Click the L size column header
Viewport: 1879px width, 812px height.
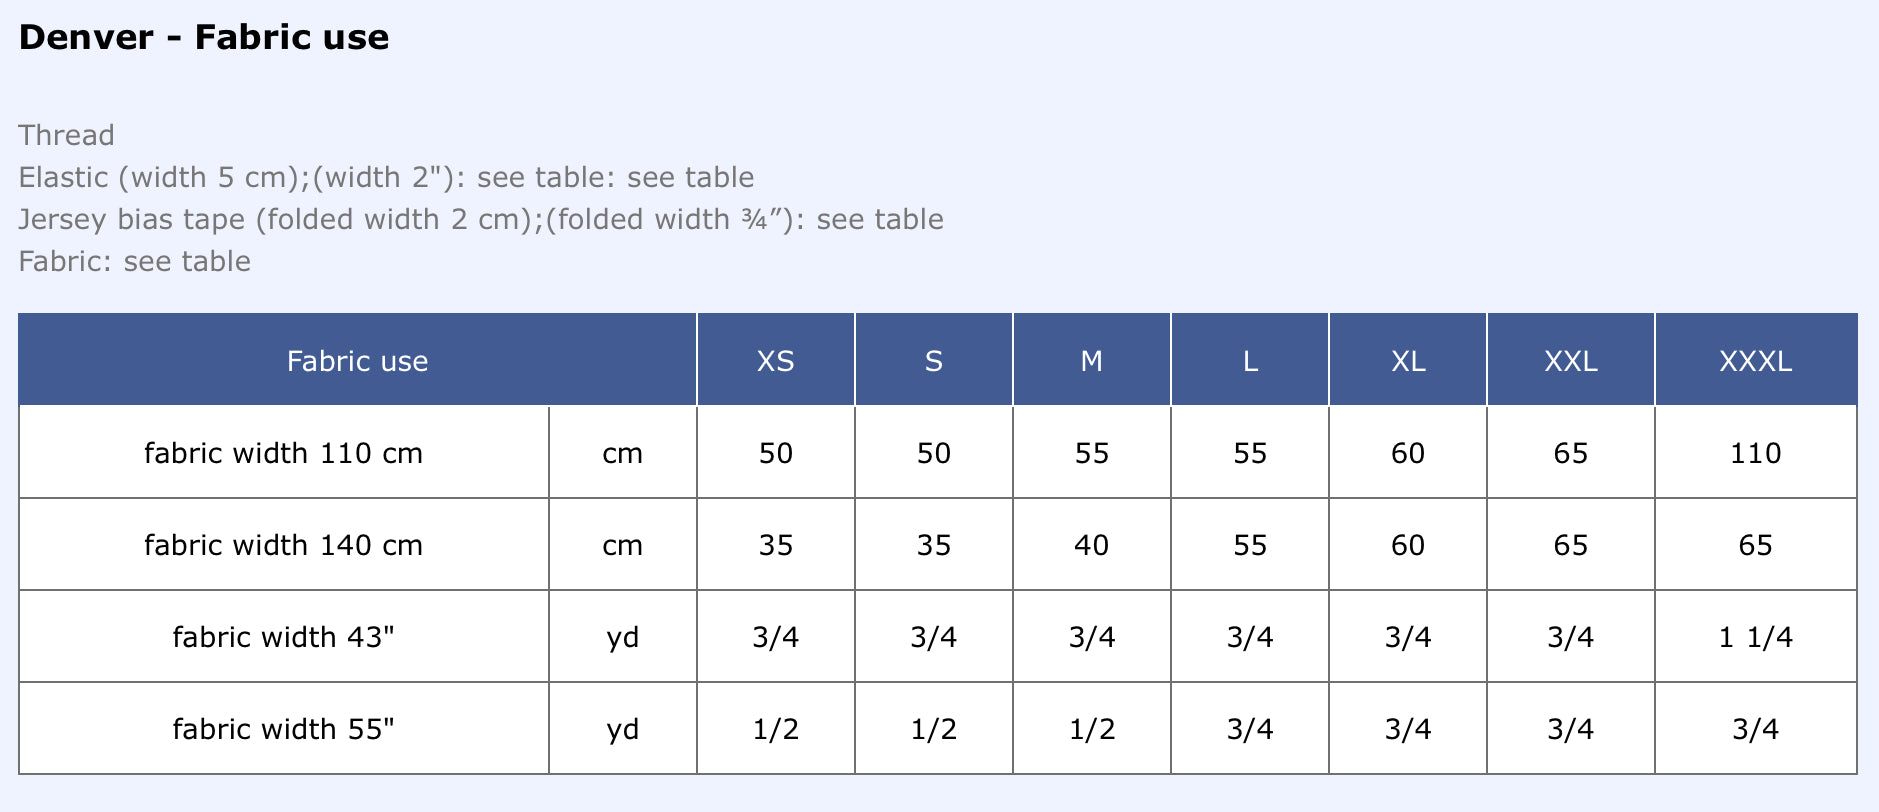(x=1250, y=361)
